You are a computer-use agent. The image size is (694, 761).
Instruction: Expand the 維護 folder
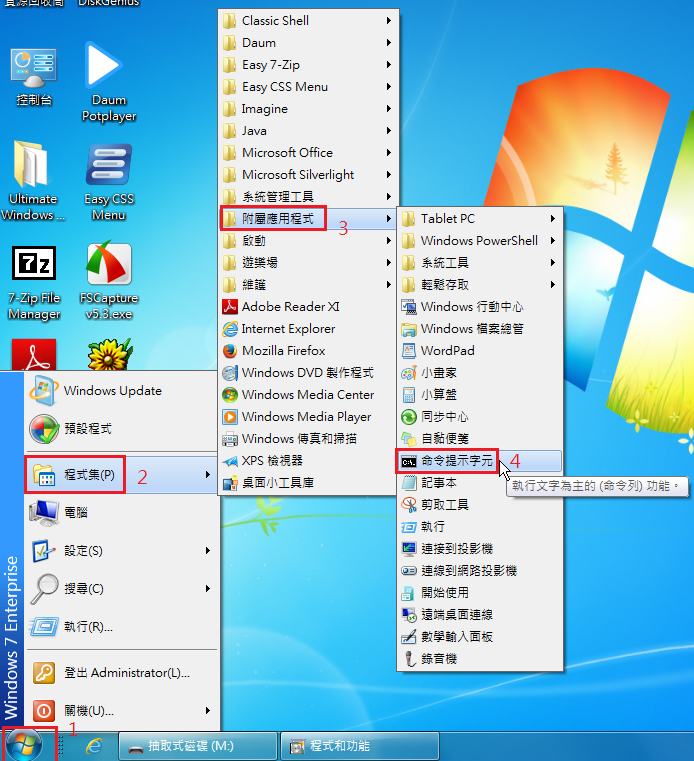coord(308,284)
